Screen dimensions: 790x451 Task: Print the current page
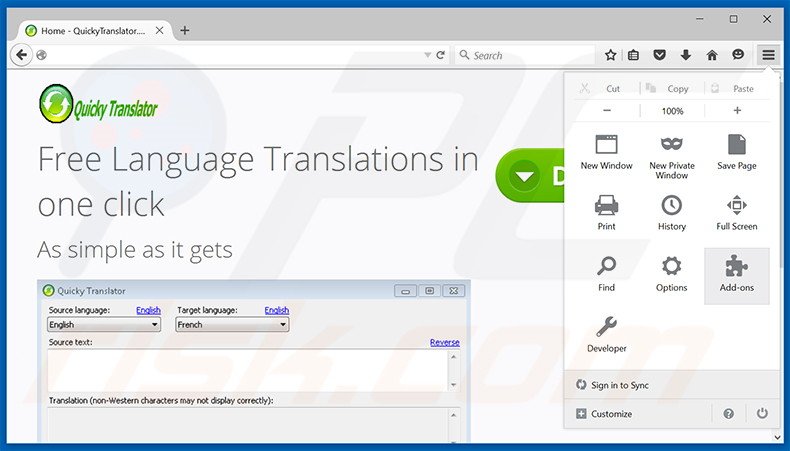[606, 213]
